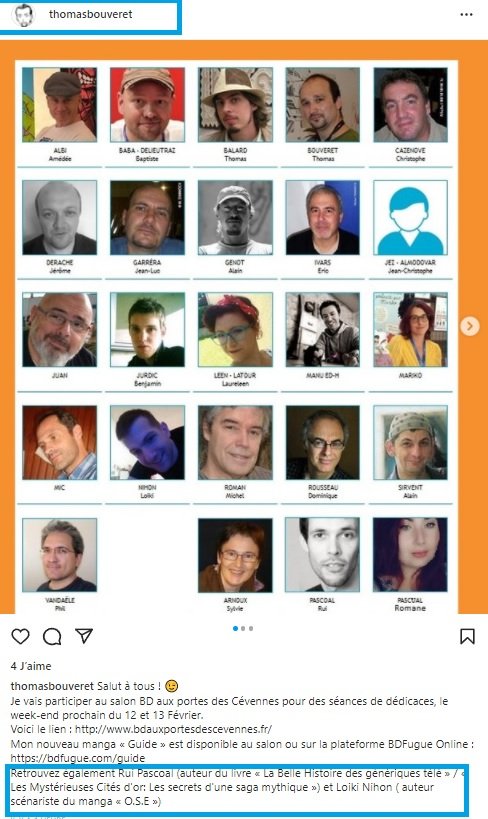Like the post with the heart icon

(20, 636)
